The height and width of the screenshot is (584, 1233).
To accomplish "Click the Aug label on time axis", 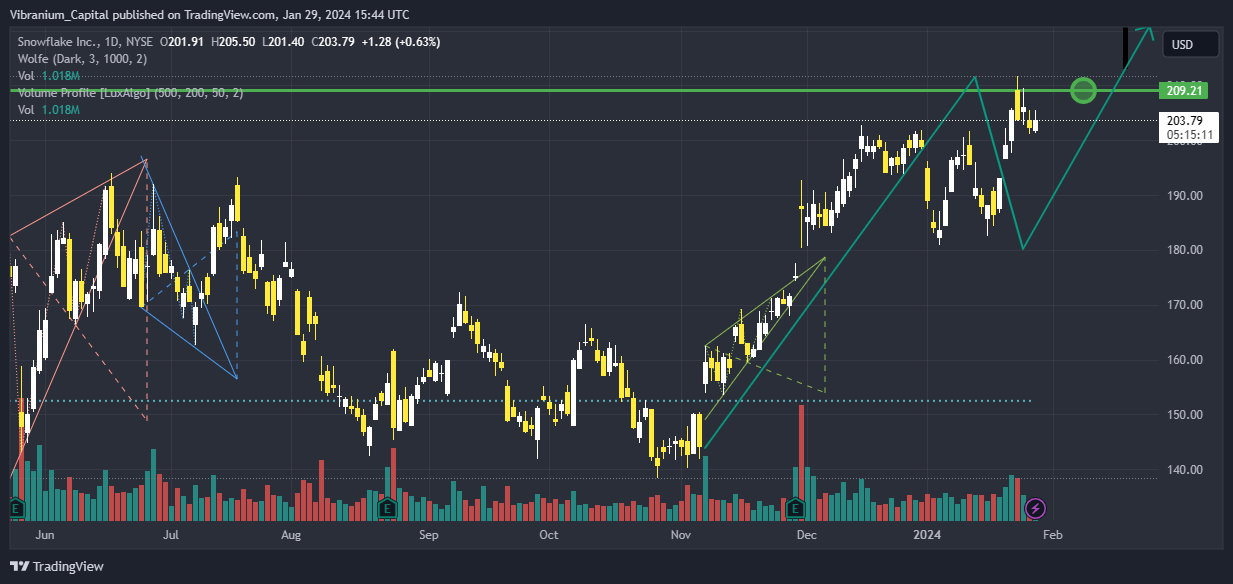I will [x=291, y=535].
